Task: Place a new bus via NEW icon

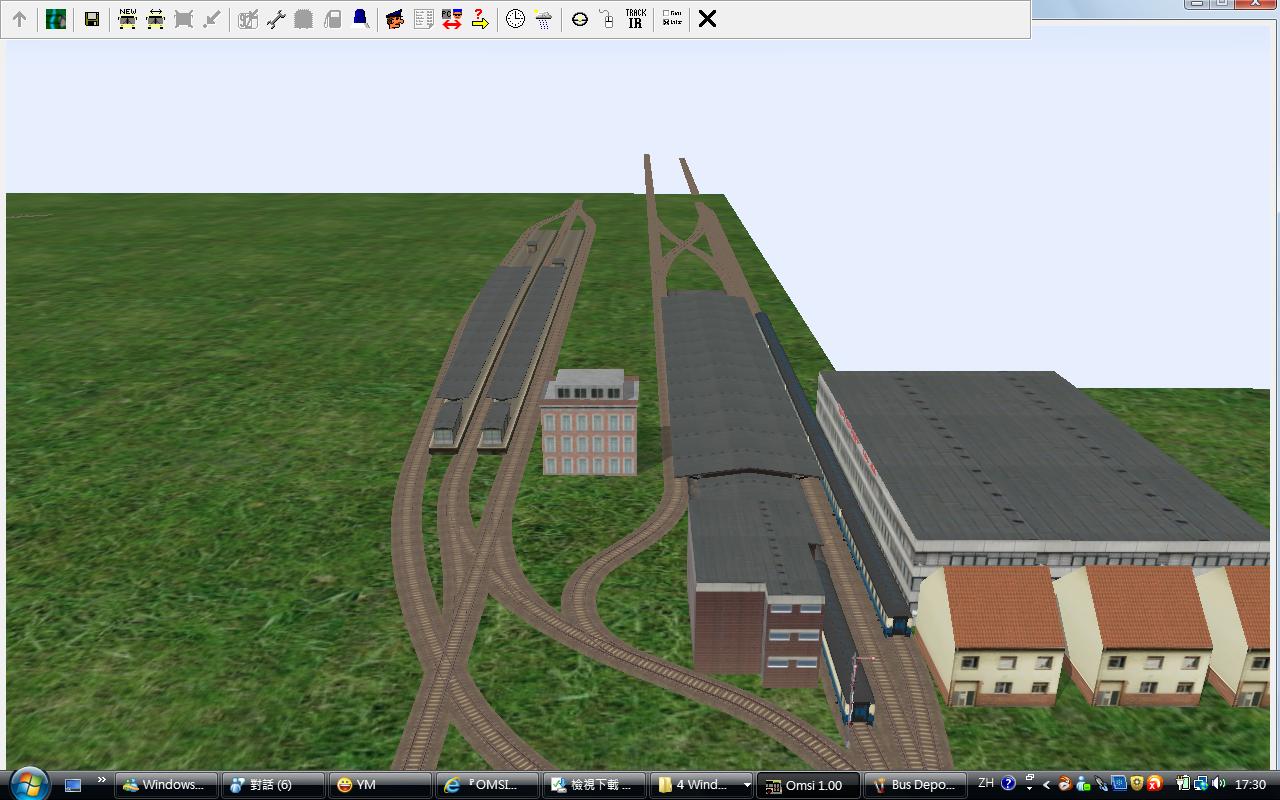Action: pyautogui.click(x=127, y=19)
